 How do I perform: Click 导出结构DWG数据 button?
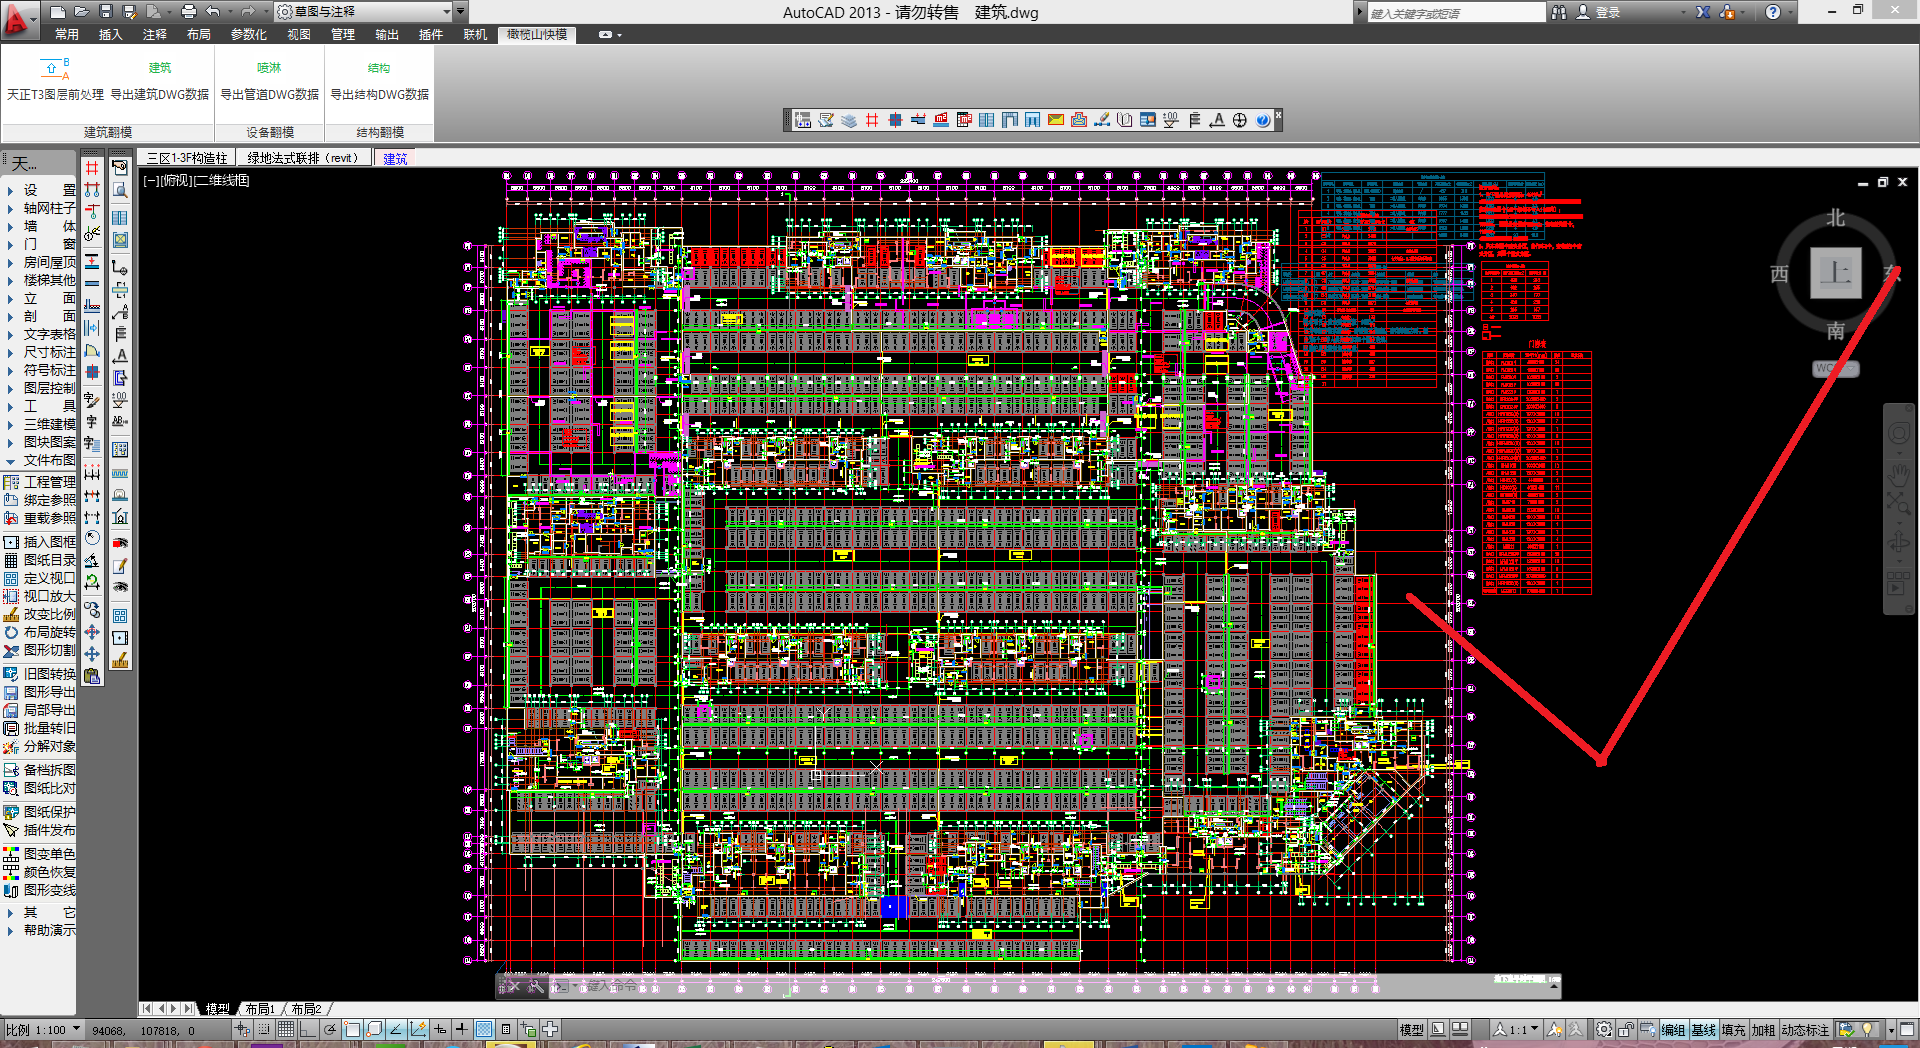pyautogui.click(x=379, y=81)
